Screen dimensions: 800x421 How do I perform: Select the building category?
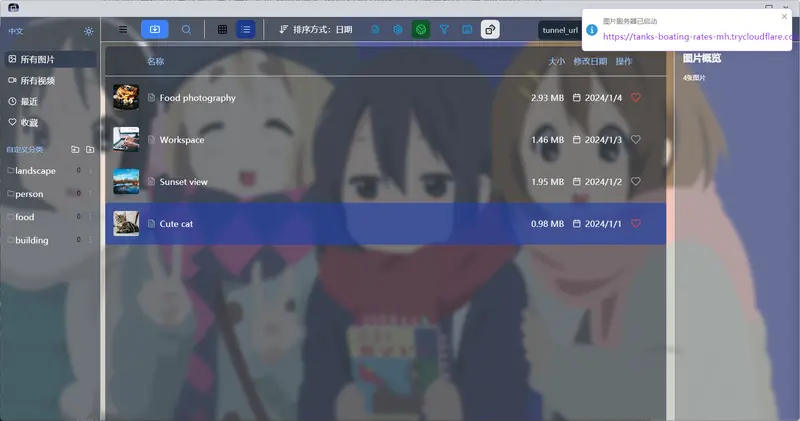pyautogui.click(x=32, y=240)
